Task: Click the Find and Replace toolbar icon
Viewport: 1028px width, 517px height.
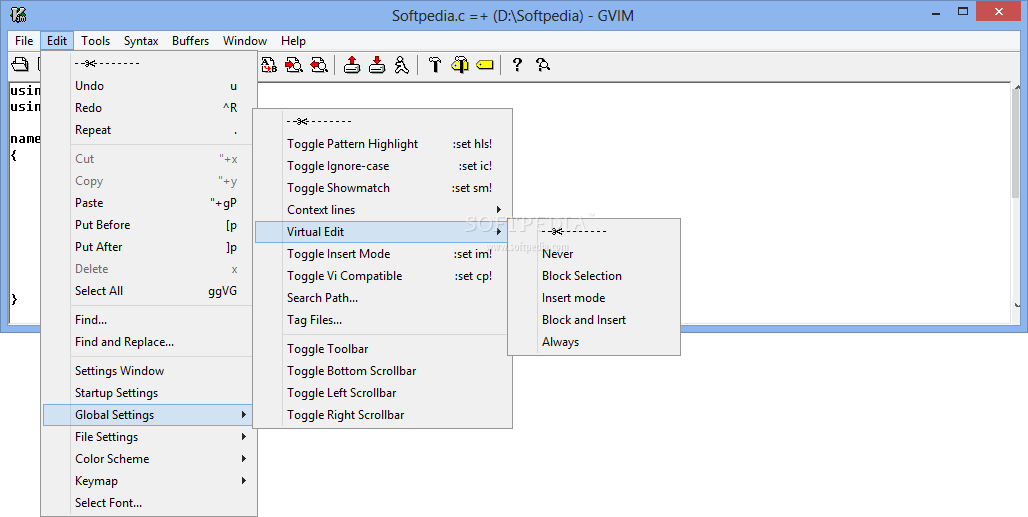Action: [x=269, y=64]
